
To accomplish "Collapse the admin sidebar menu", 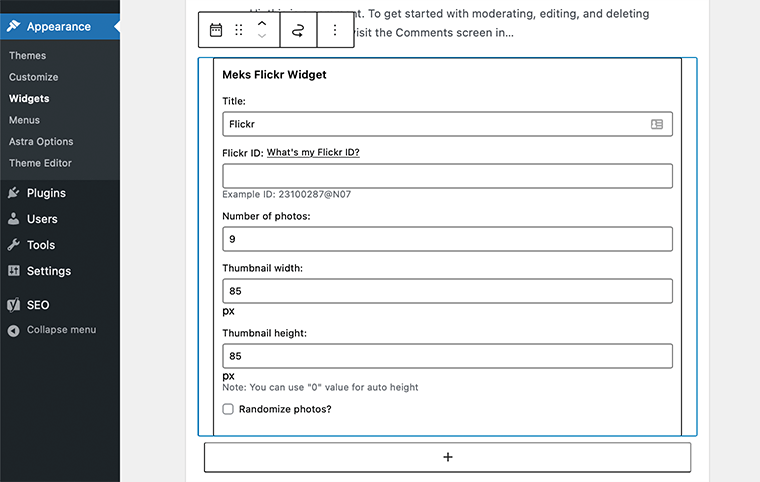I will [60, 330].
